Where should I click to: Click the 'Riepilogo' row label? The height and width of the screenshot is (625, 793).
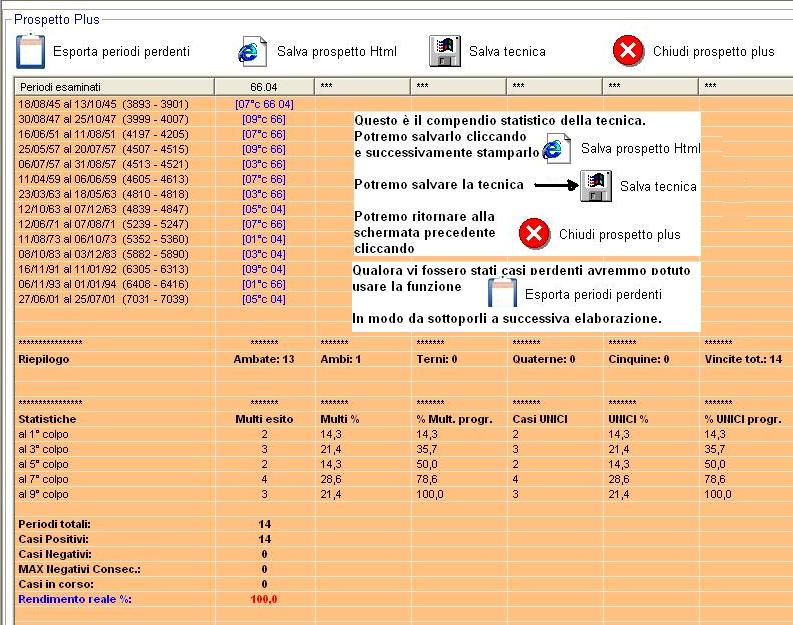click(44, 360)
